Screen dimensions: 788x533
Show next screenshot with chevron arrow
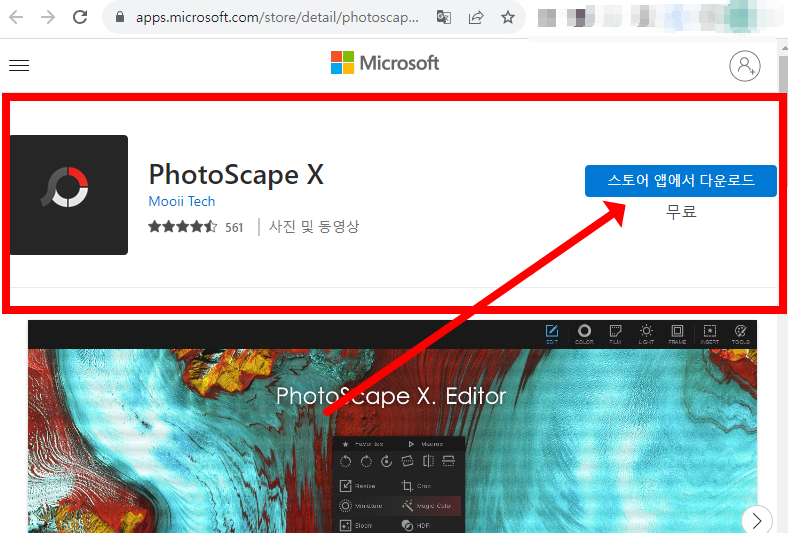(757, 520)
